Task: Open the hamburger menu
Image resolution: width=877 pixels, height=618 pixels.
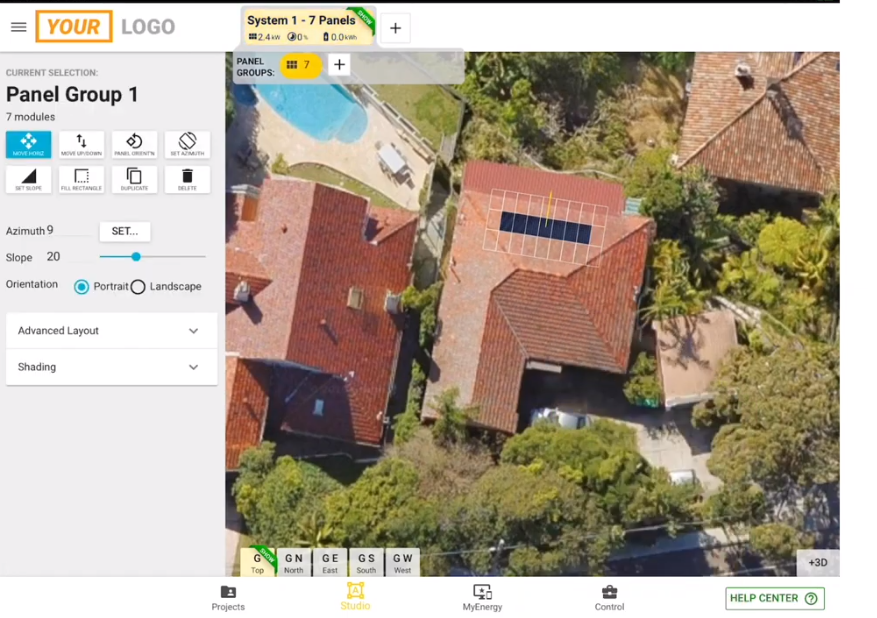Action: [x=18, y=27]
